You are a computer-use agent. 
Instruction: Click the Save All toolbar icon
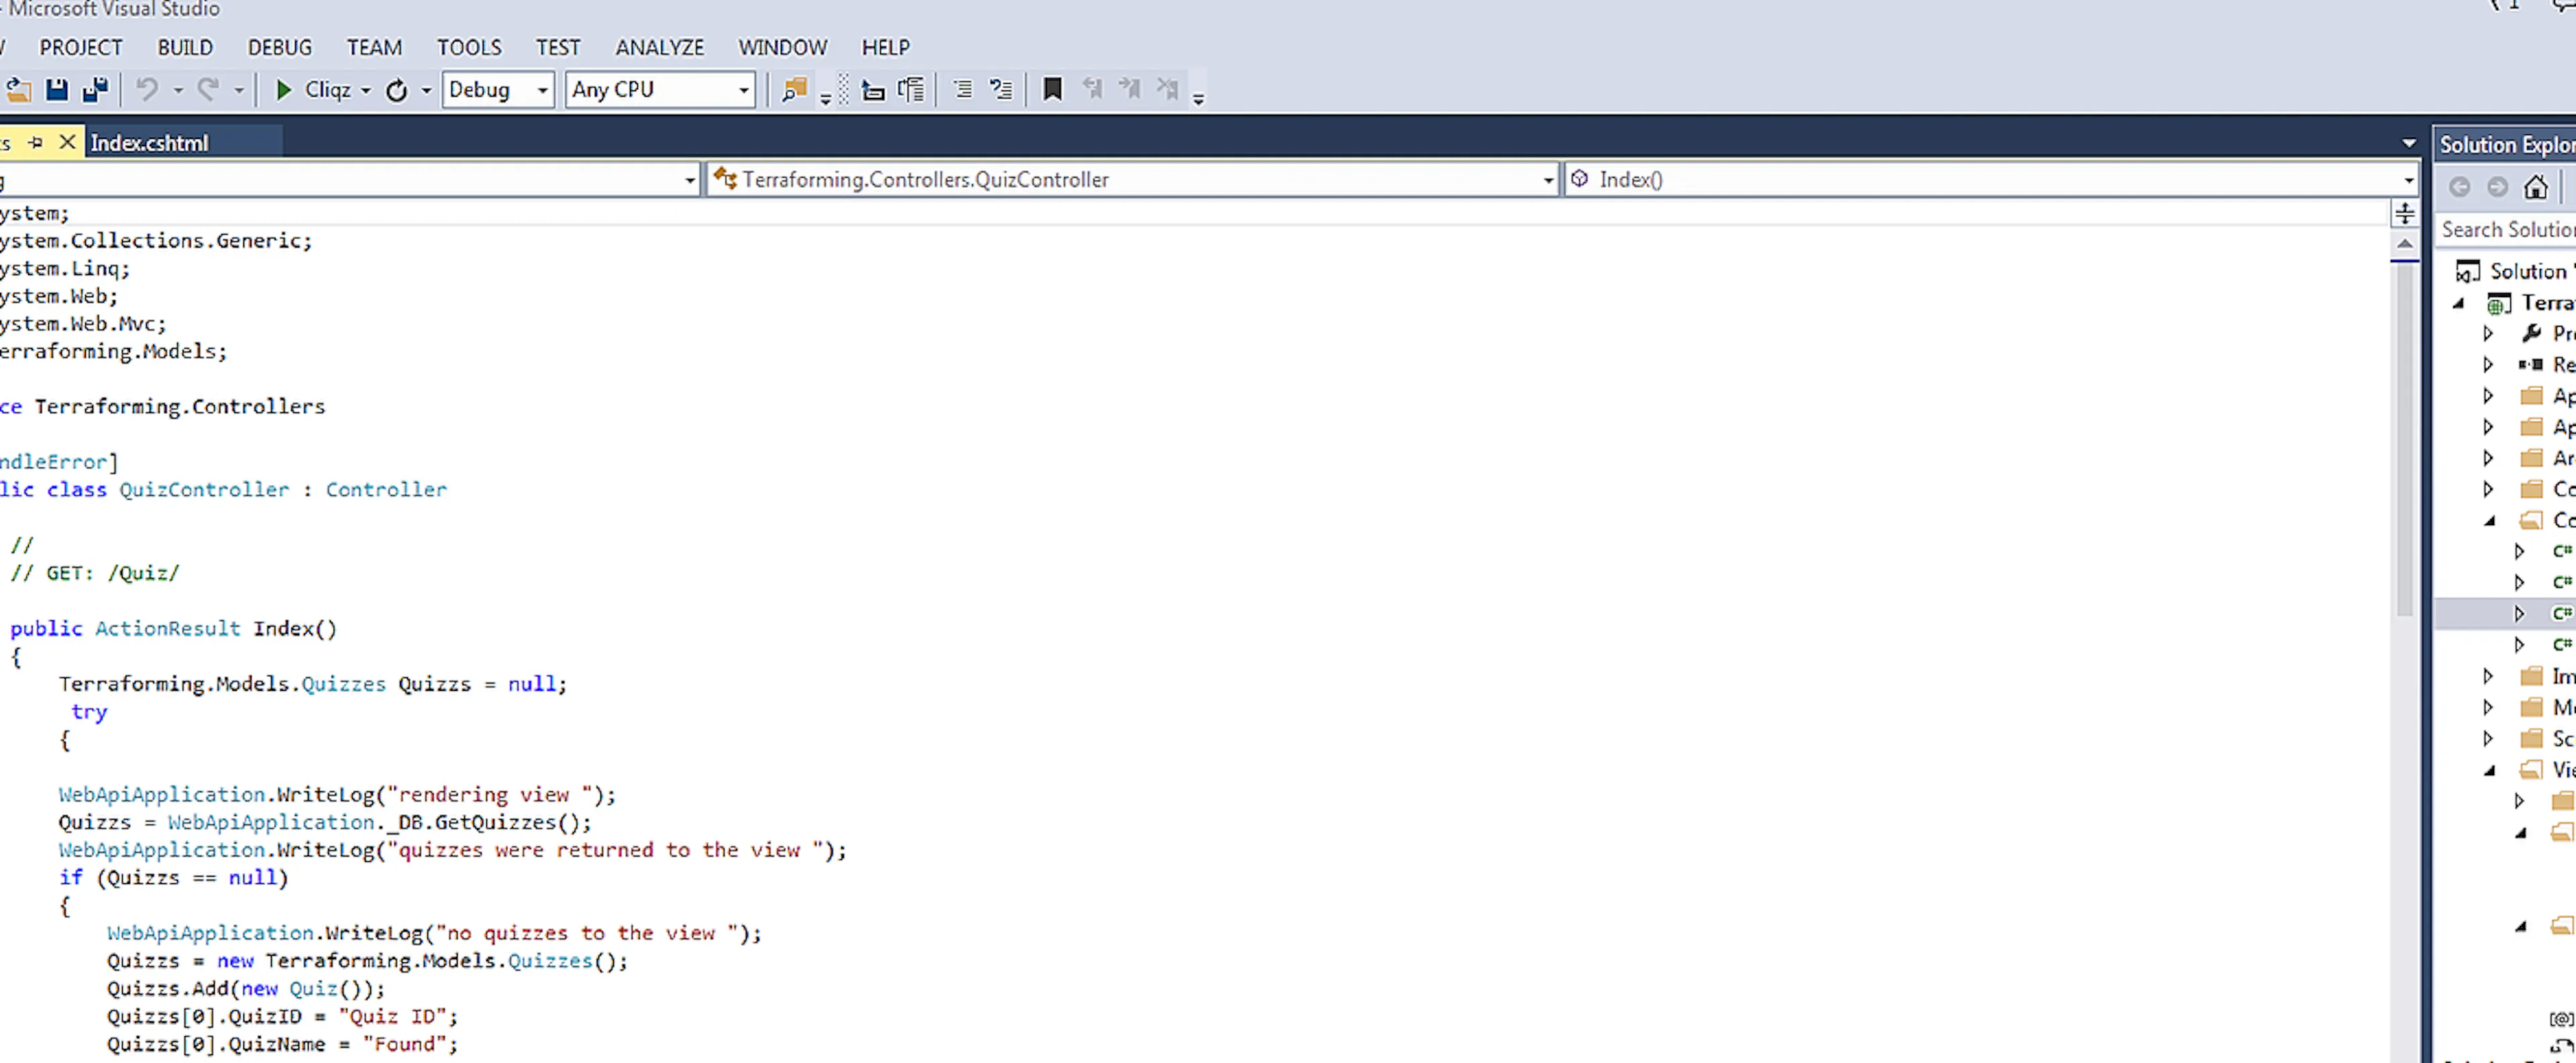(95, 90)
